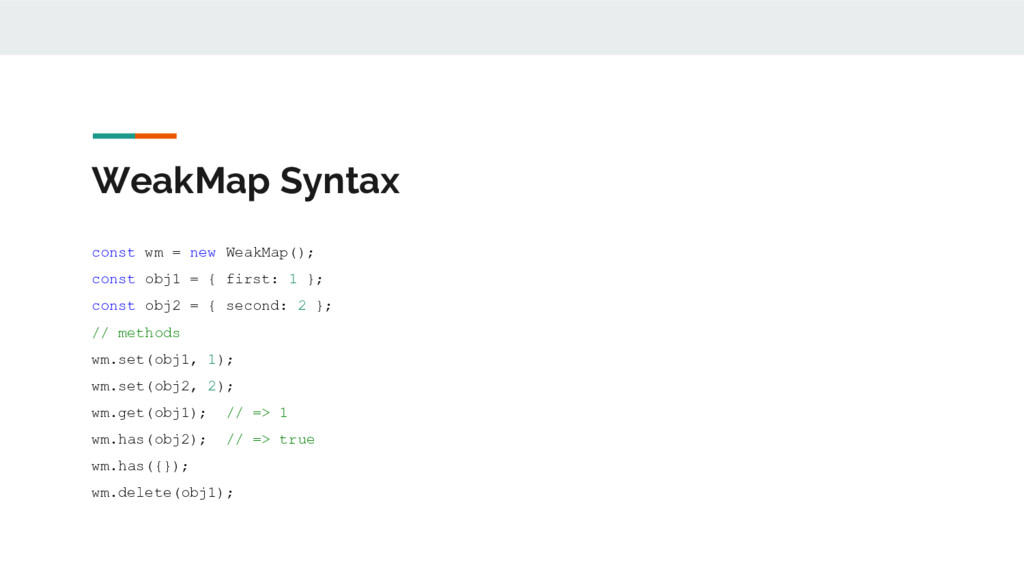Click the line "const obj1 = { first: 1 };"
Image resolution: width=1024 pixels, height=576 pixels.
pyautogui.click(x=207, y=280)
